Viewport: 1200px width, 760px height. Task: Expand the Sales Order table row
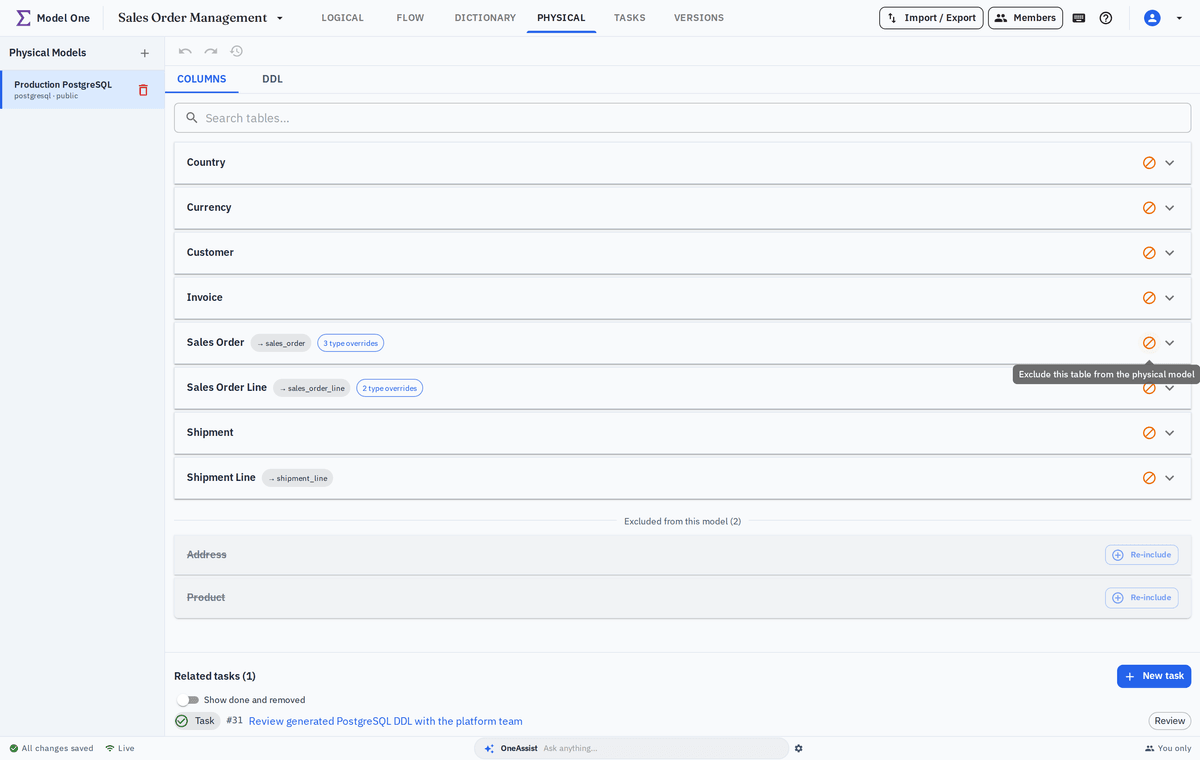click(1169, 343)
